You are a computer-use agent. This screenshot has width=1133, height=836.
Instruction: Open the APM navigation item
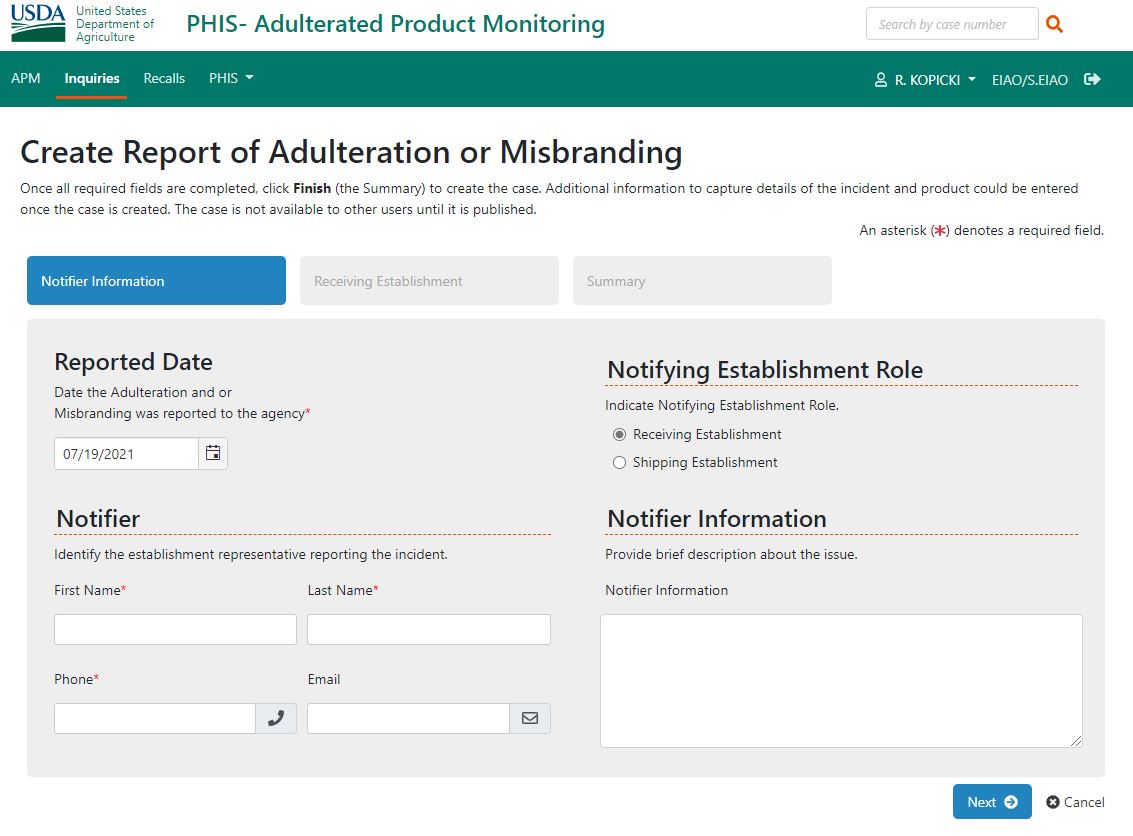coord(26,78)
